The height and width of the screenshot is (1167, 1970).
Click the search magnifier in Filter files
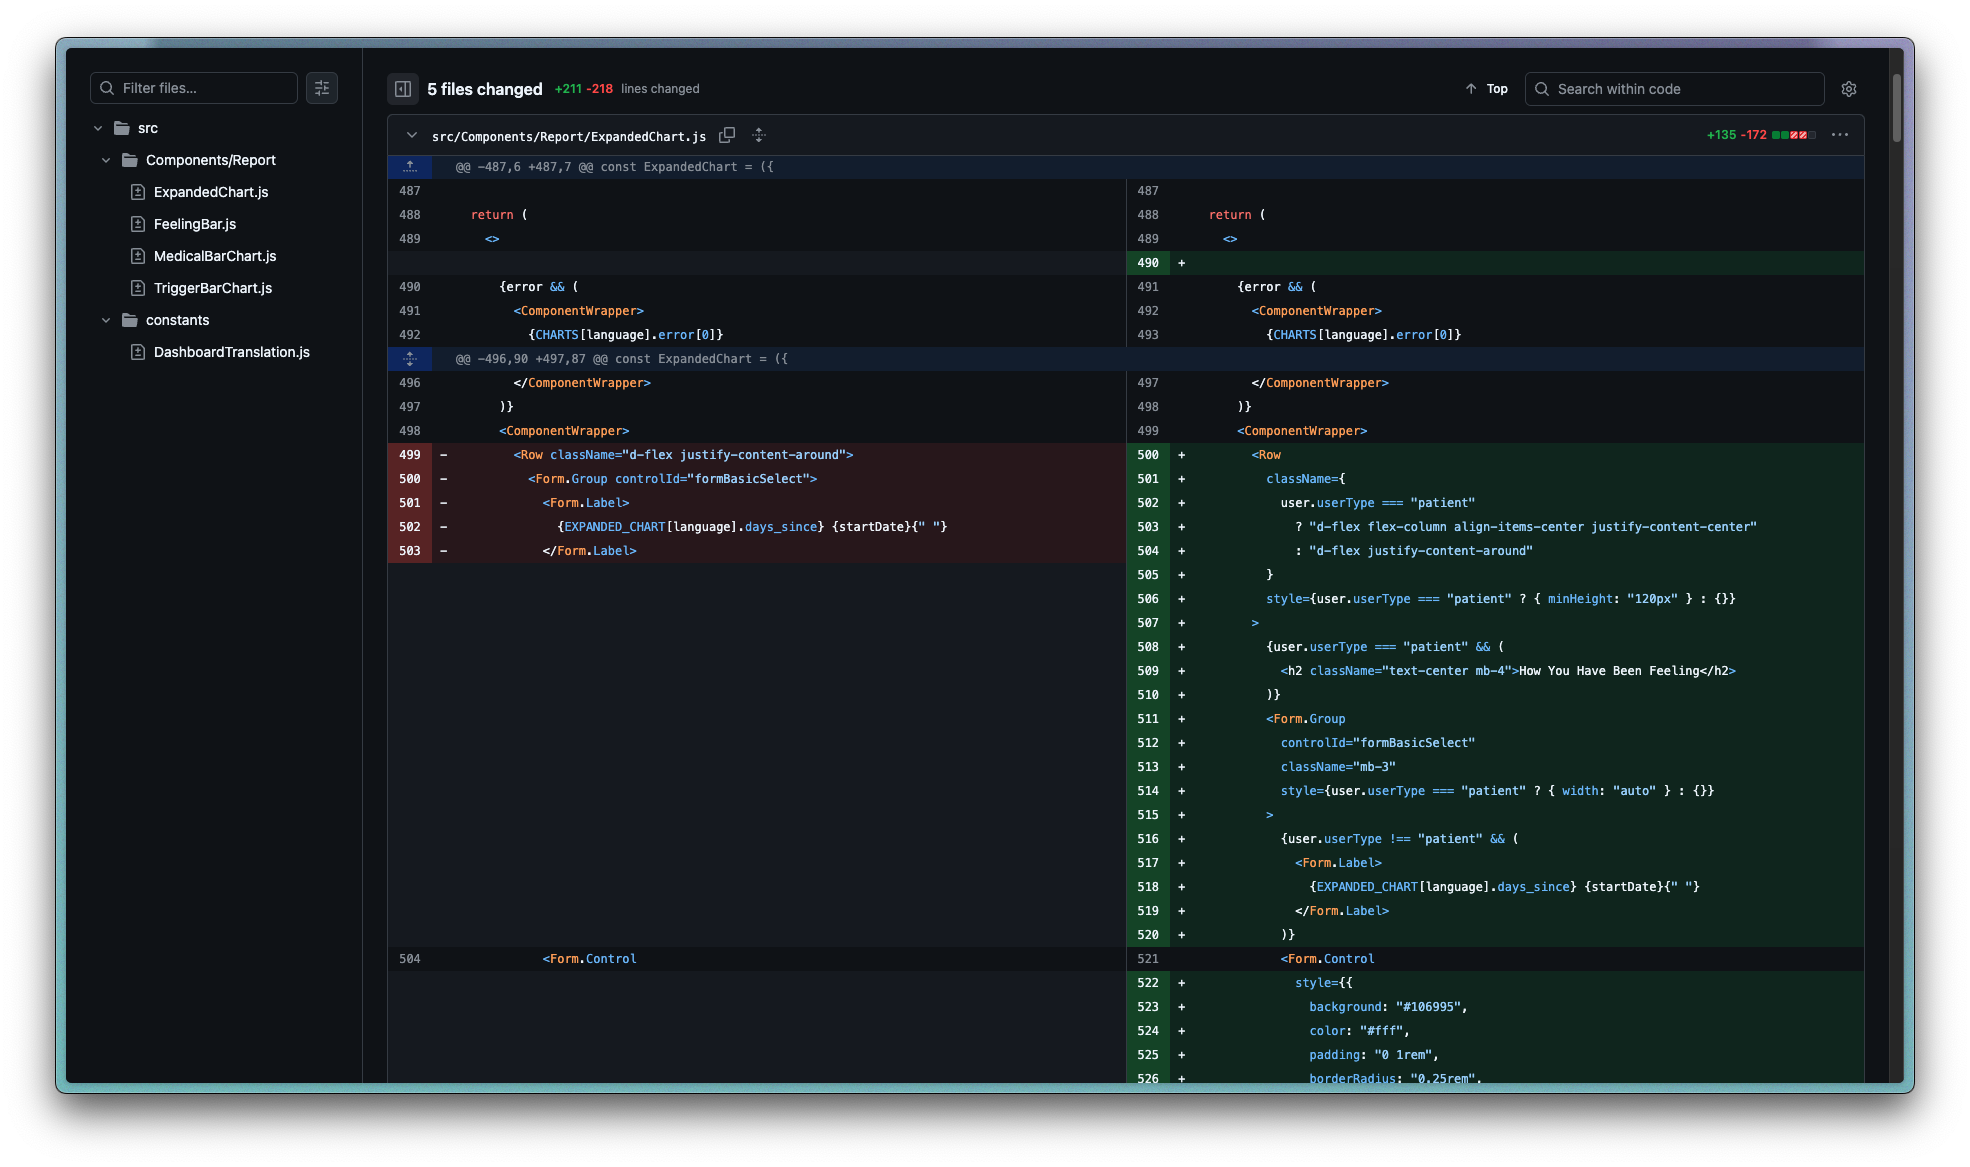[x=107, y=88]
